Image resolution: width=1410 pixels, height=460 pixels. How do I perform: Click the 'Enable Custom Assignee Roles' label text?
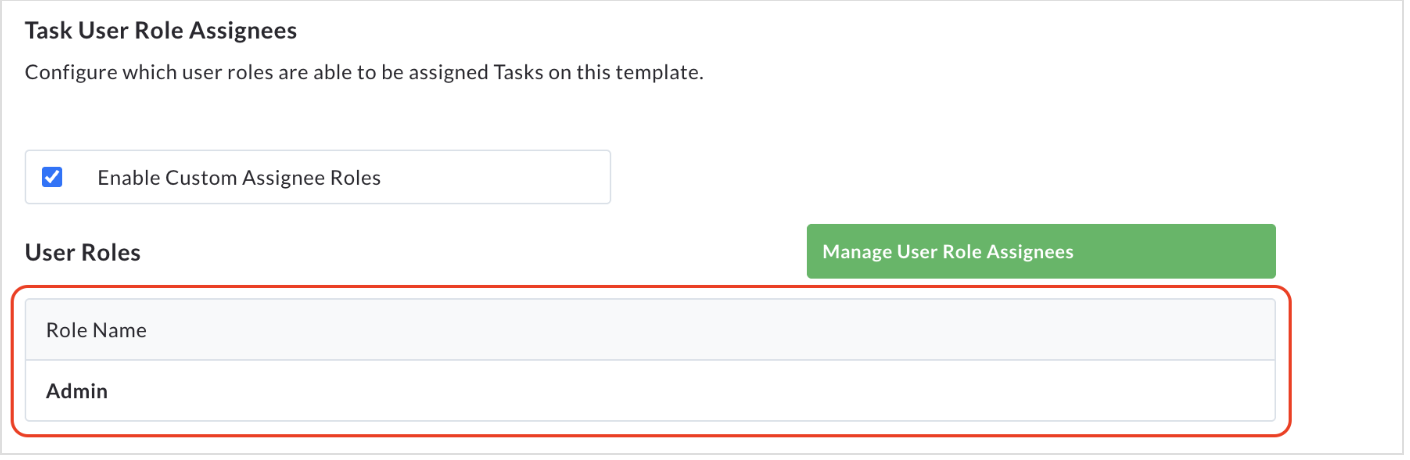tap(239, 178)
